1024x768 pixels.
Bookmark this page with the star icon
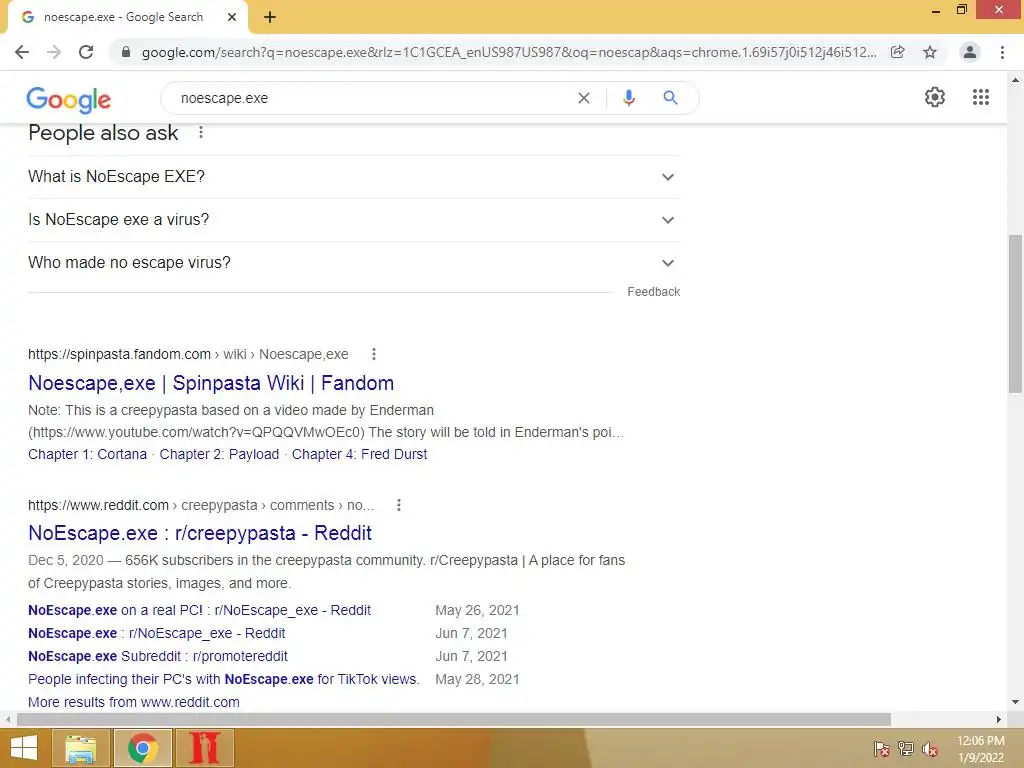930,52
